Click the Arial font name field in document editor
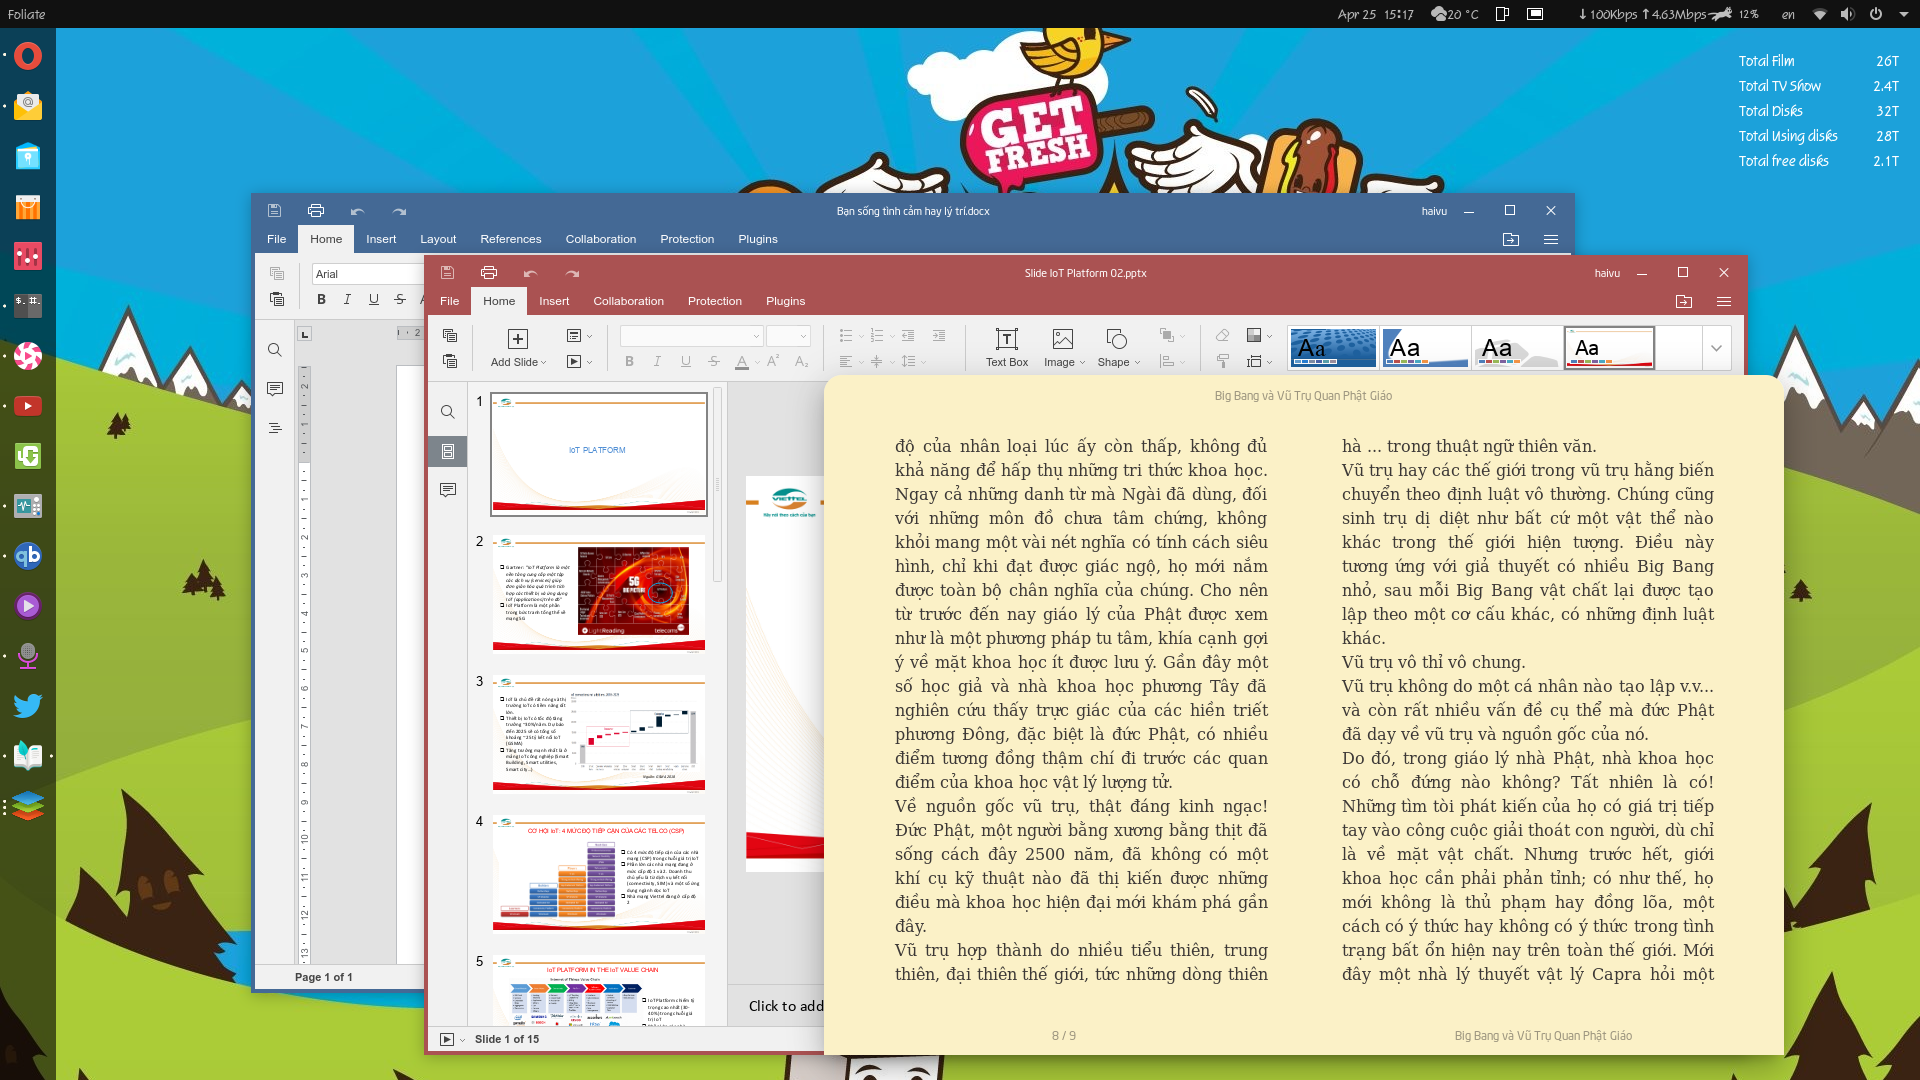The width and height of the screenshot is (1920, 1080). tap(367, 274)
